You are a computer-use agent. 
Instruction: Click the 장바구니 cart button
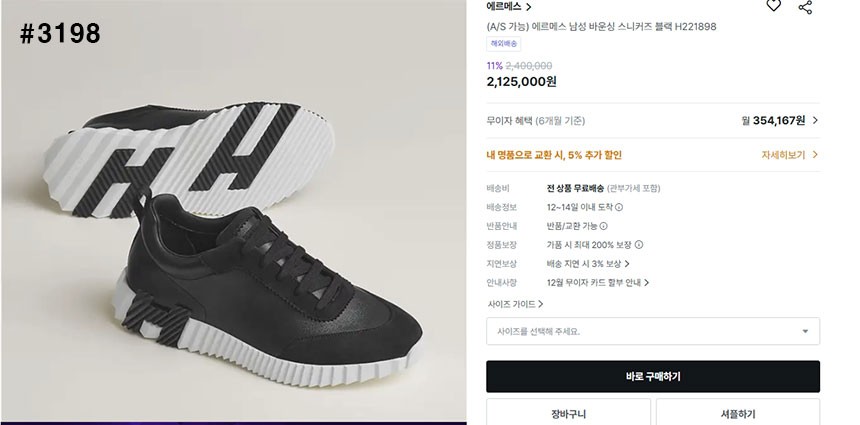click(x=567, y=414)
